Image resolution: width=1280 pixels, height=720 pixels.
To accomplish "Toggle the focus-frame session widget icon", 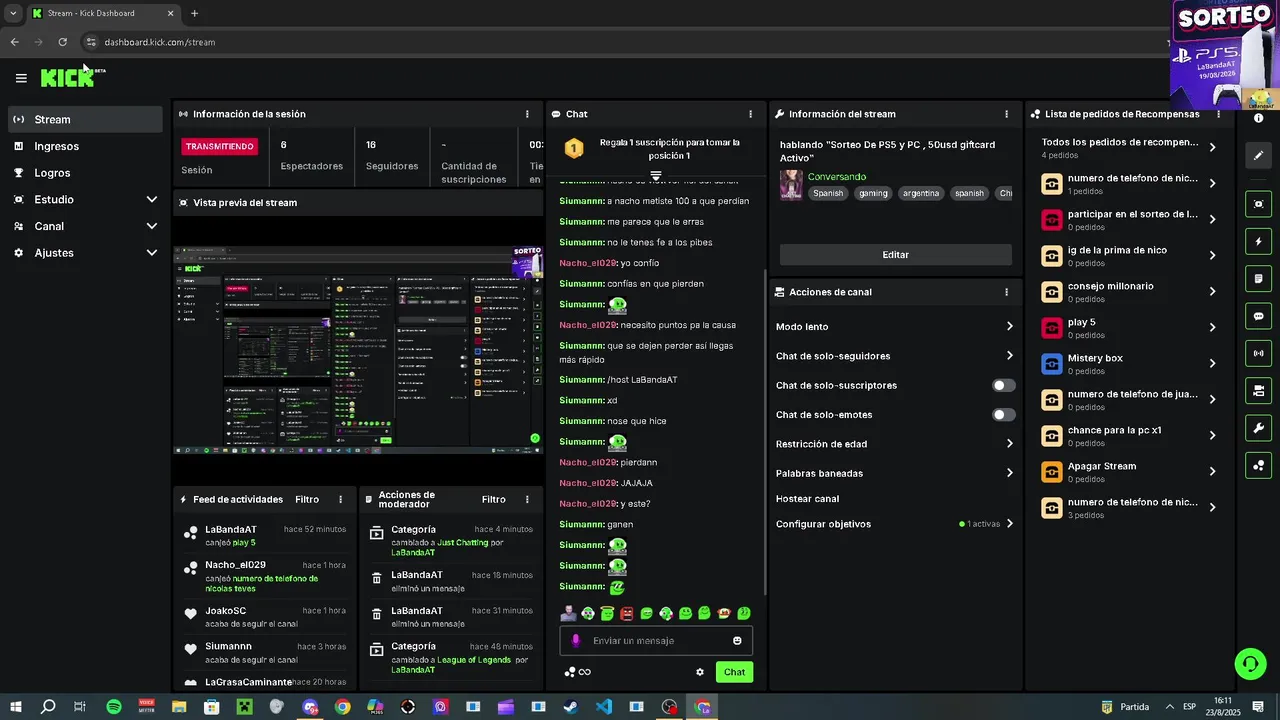I will (x=1259, y=204).
